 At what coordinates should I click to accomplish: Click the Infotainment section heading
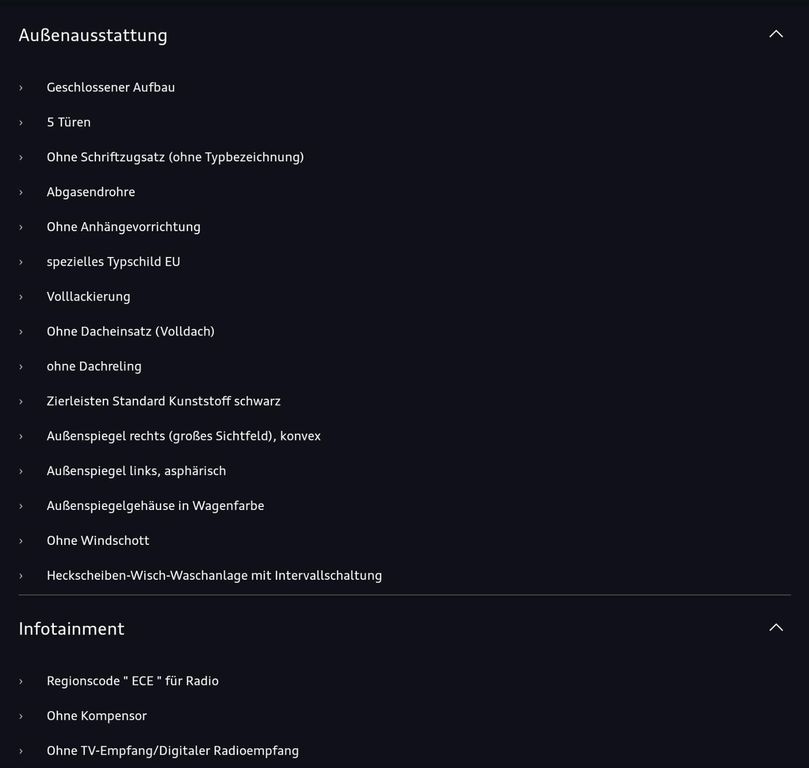tap(71, 629)
